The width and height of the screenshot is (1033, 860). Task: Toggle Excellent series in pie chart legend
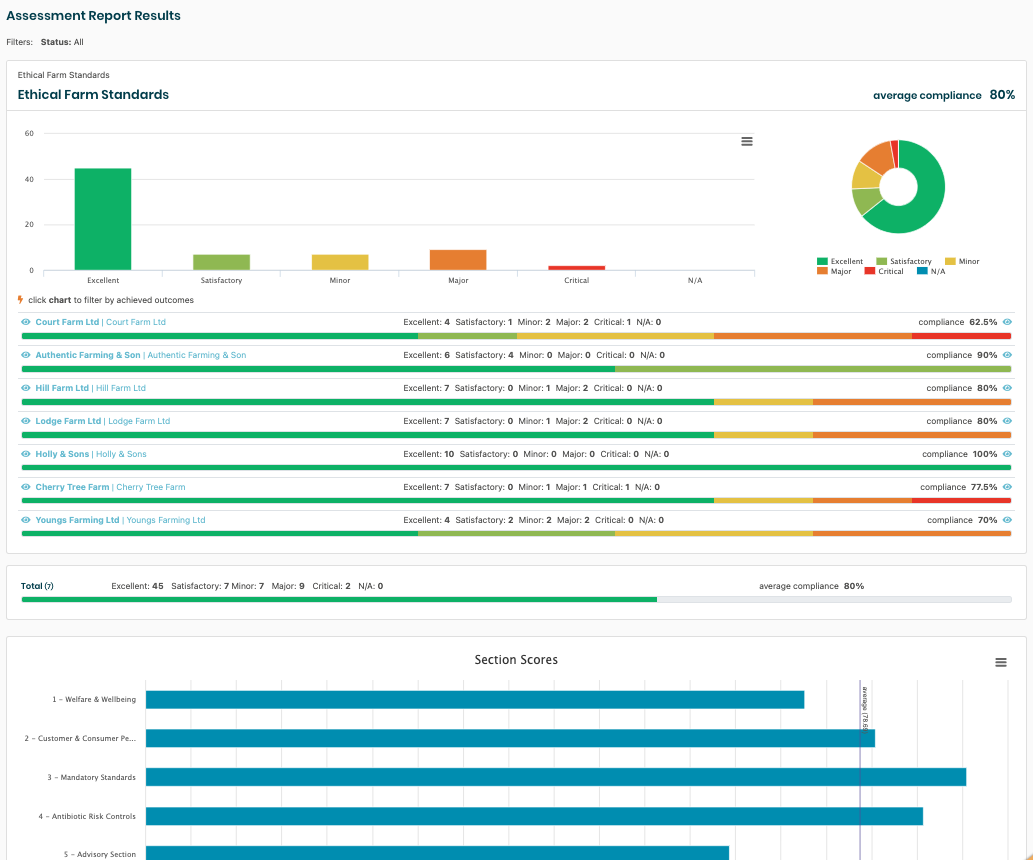tap(840, 261)
